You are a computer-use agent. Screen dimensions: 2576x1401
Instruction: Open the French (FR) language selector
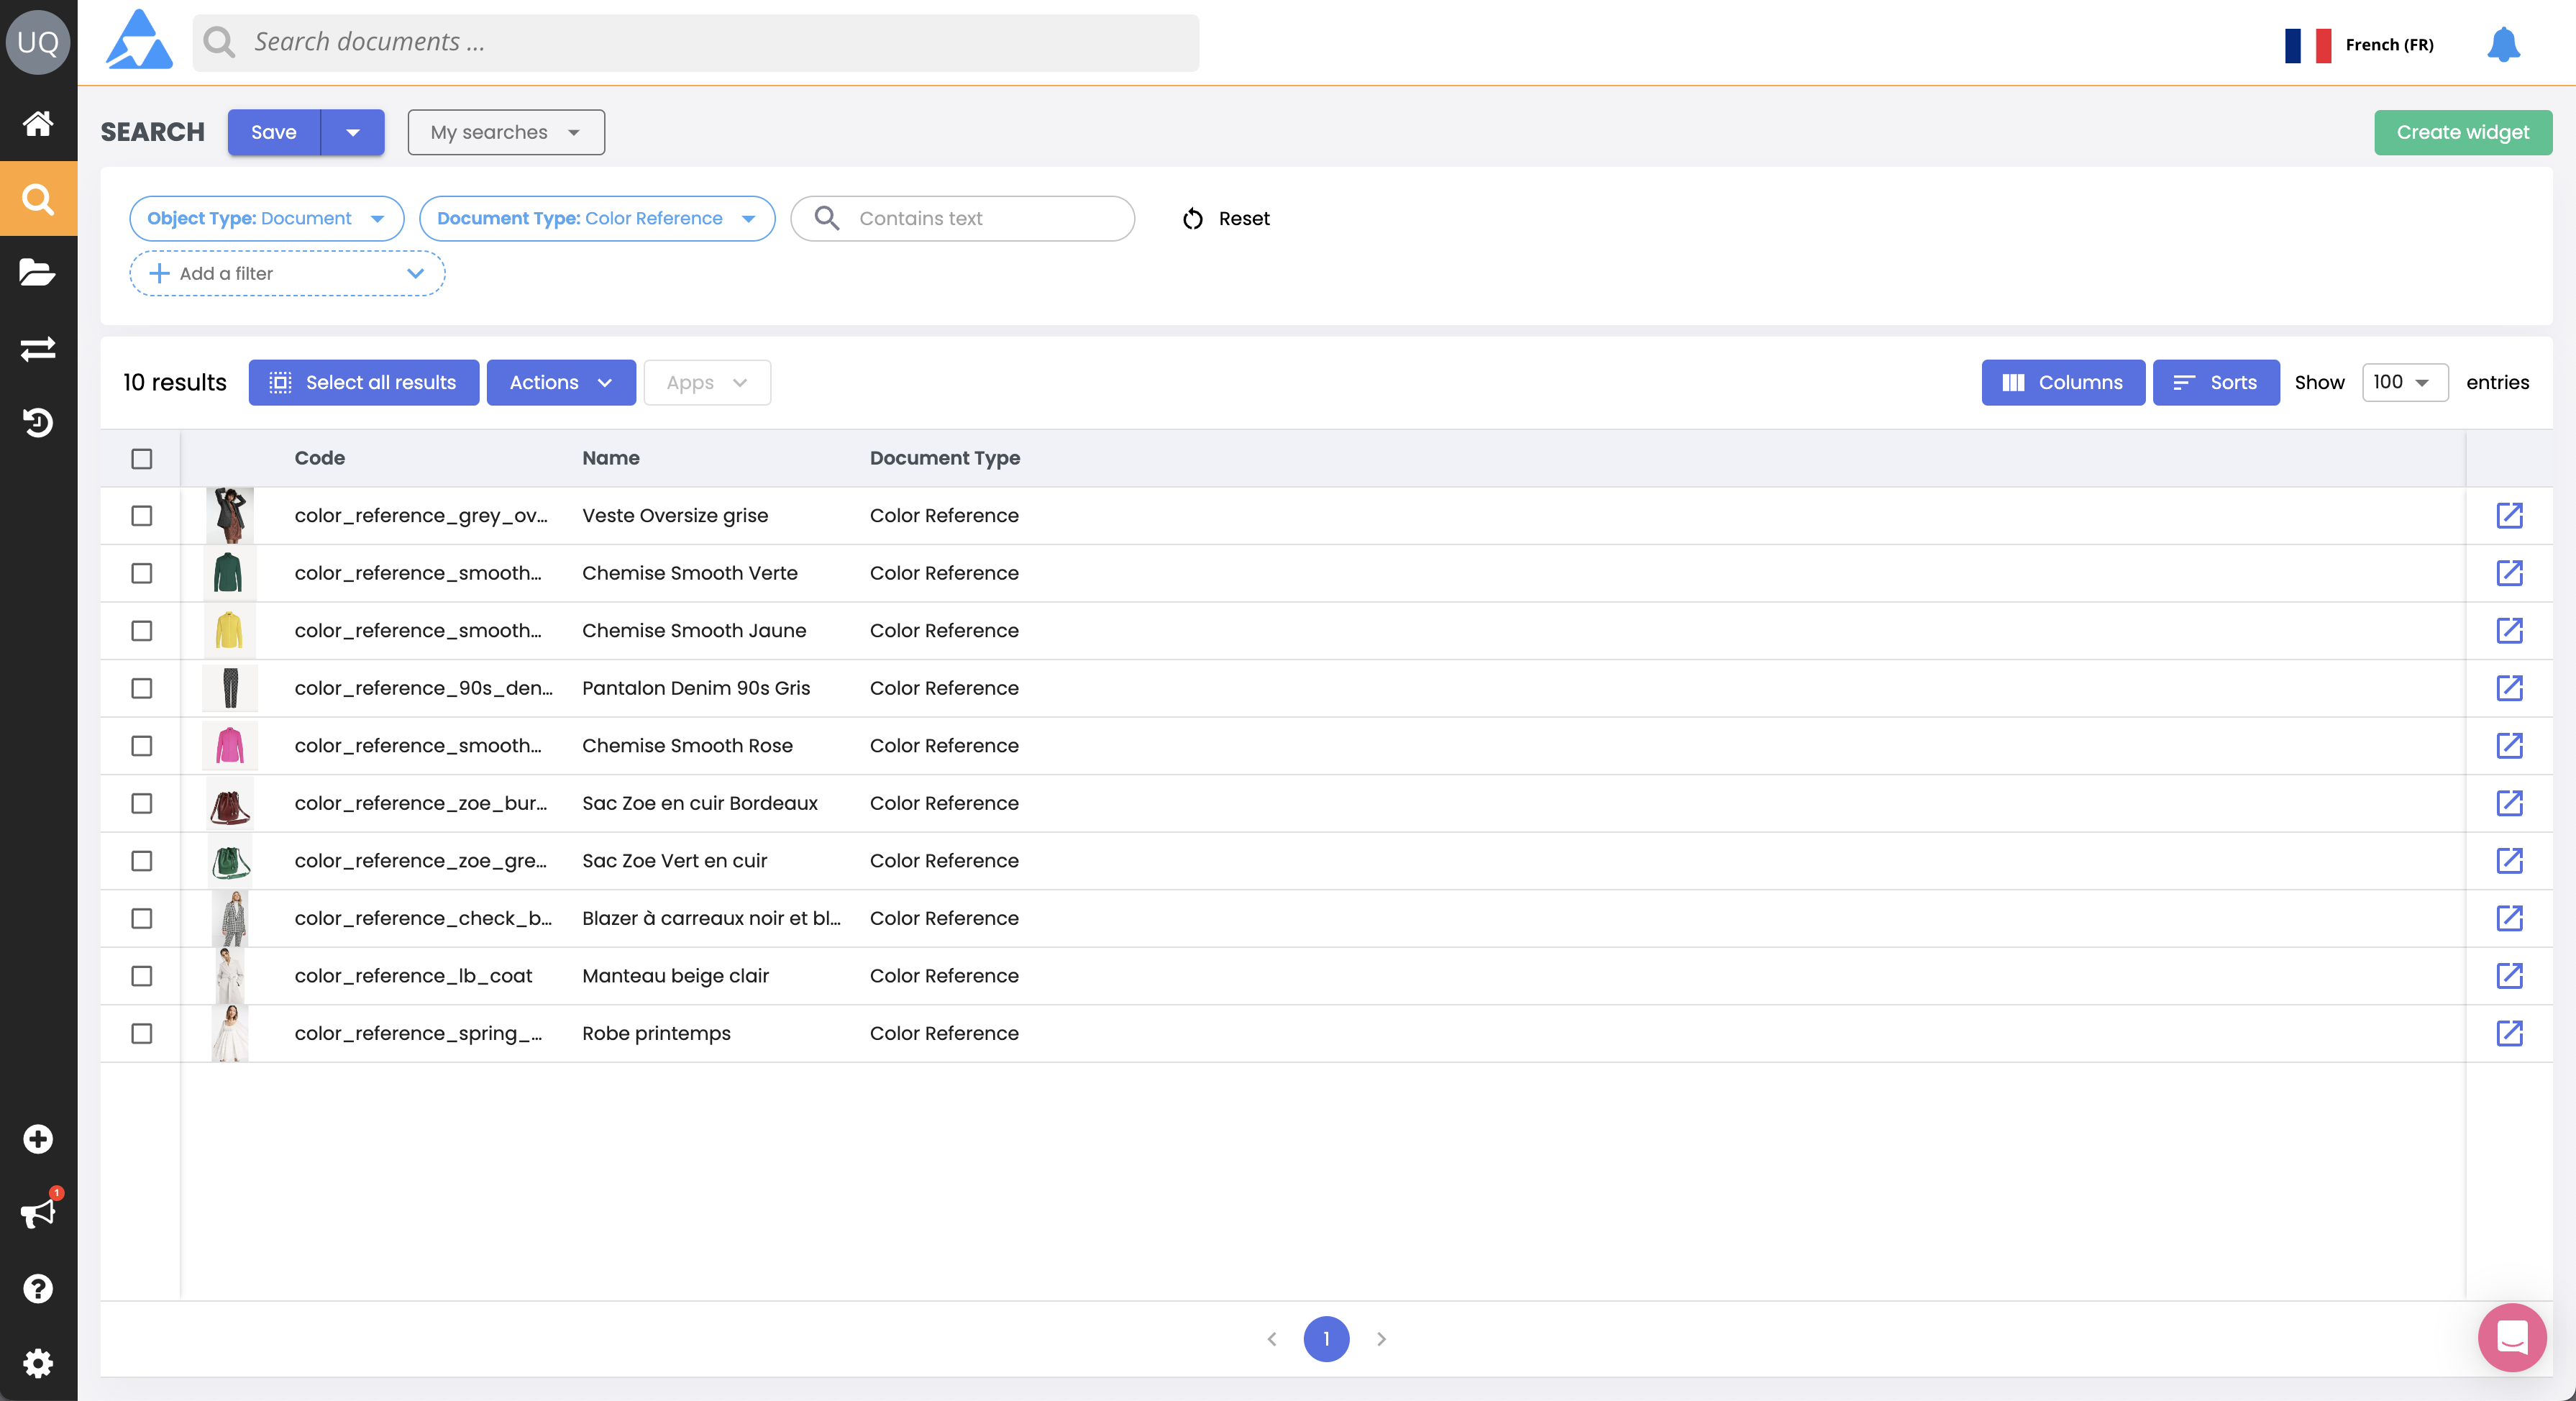coord(2359,45)
